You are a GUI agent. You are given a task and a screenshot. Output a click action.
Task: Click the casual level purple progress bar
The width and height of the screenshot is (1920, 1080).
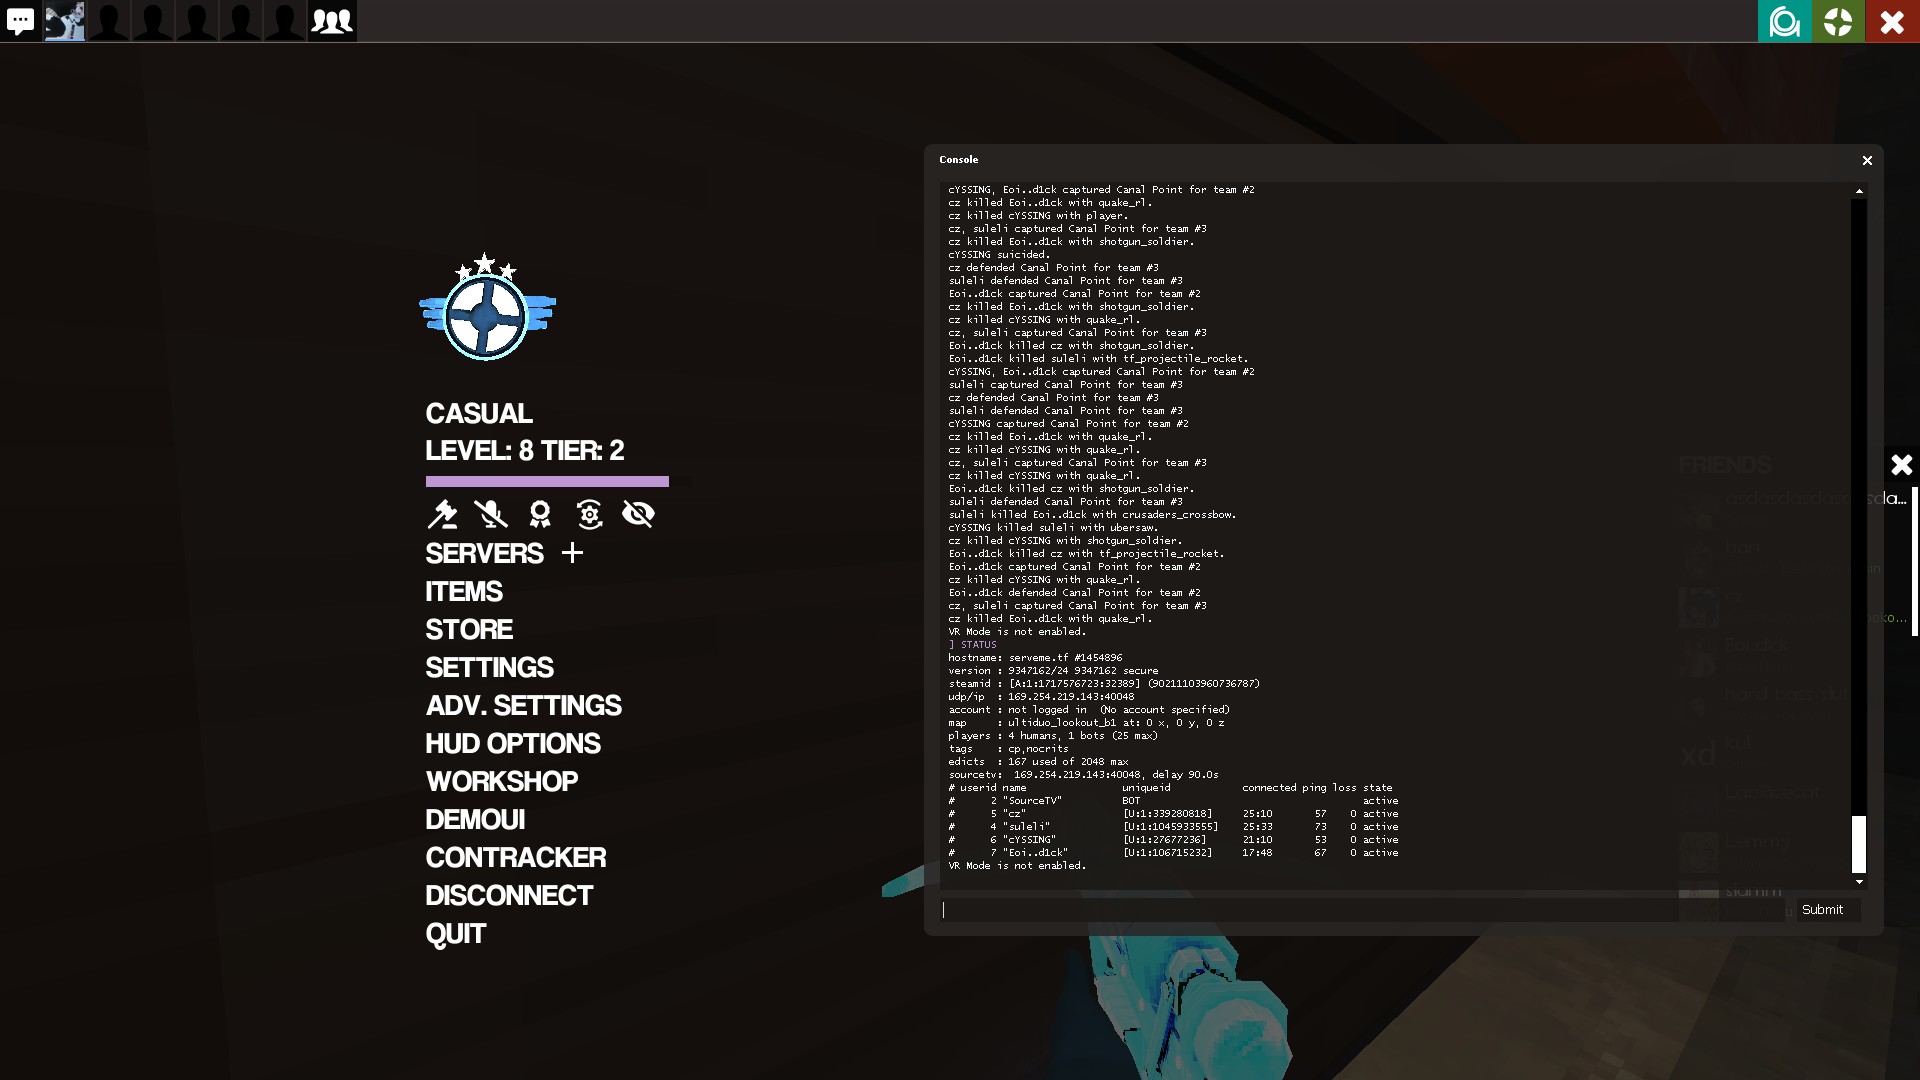point(547,482)
